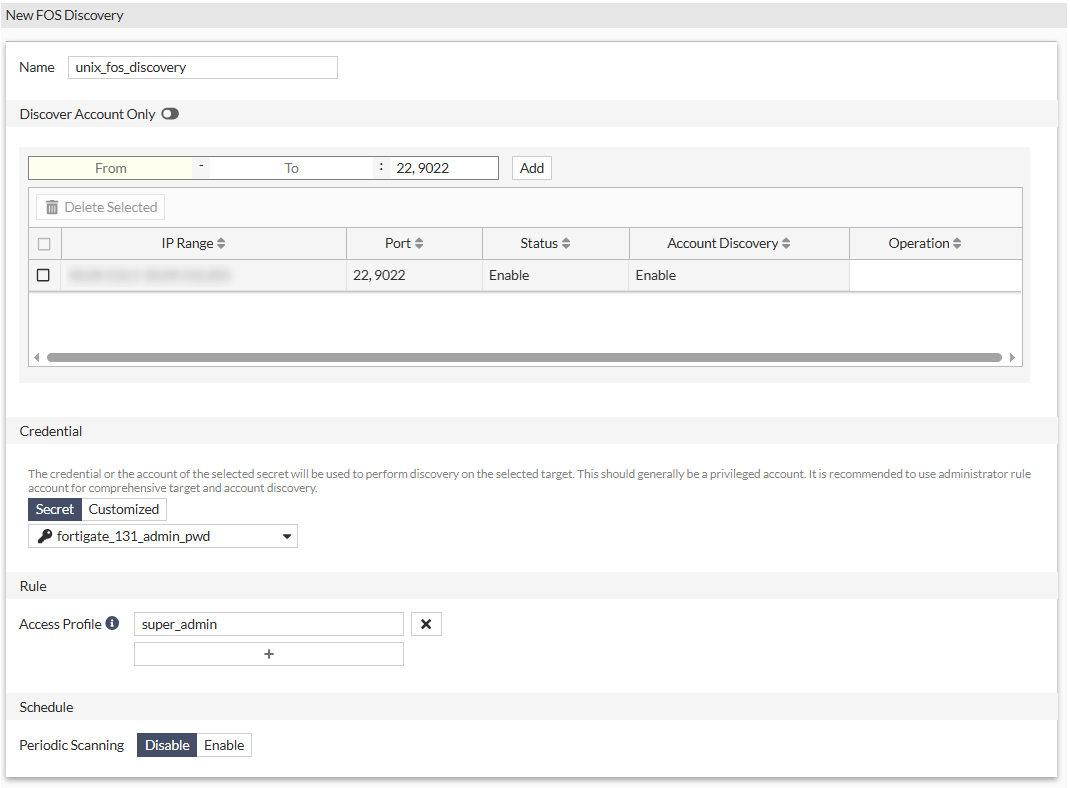This screenshot has width=1070, height=788.
Task: Click the Add button
Action: tap(532, 168)
